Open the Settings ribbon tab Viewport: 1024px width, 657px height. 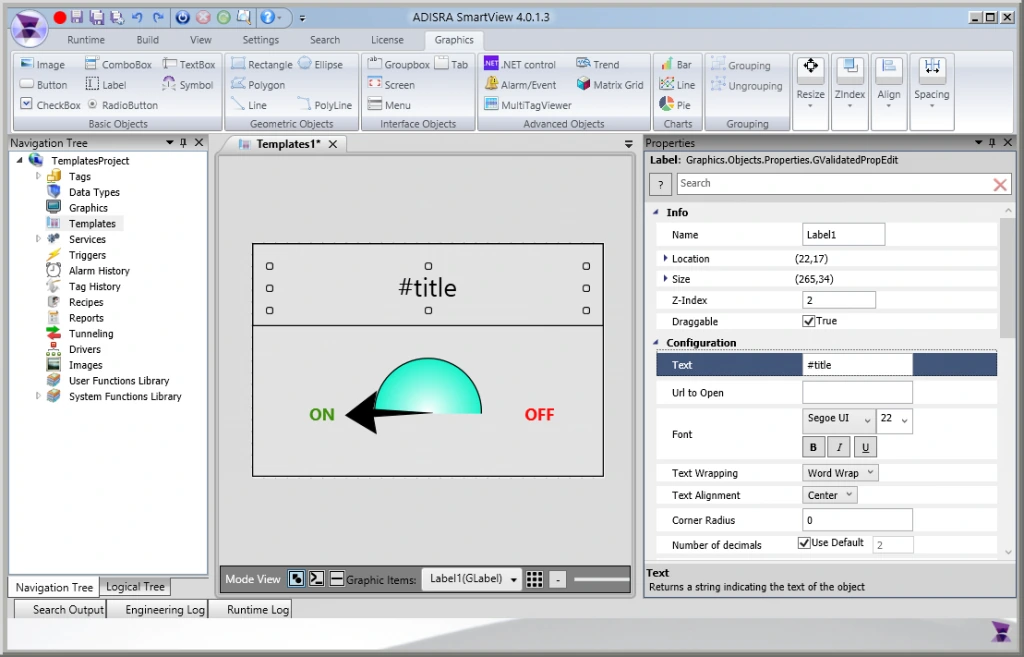pyautogui.click(x=261, y=40)
